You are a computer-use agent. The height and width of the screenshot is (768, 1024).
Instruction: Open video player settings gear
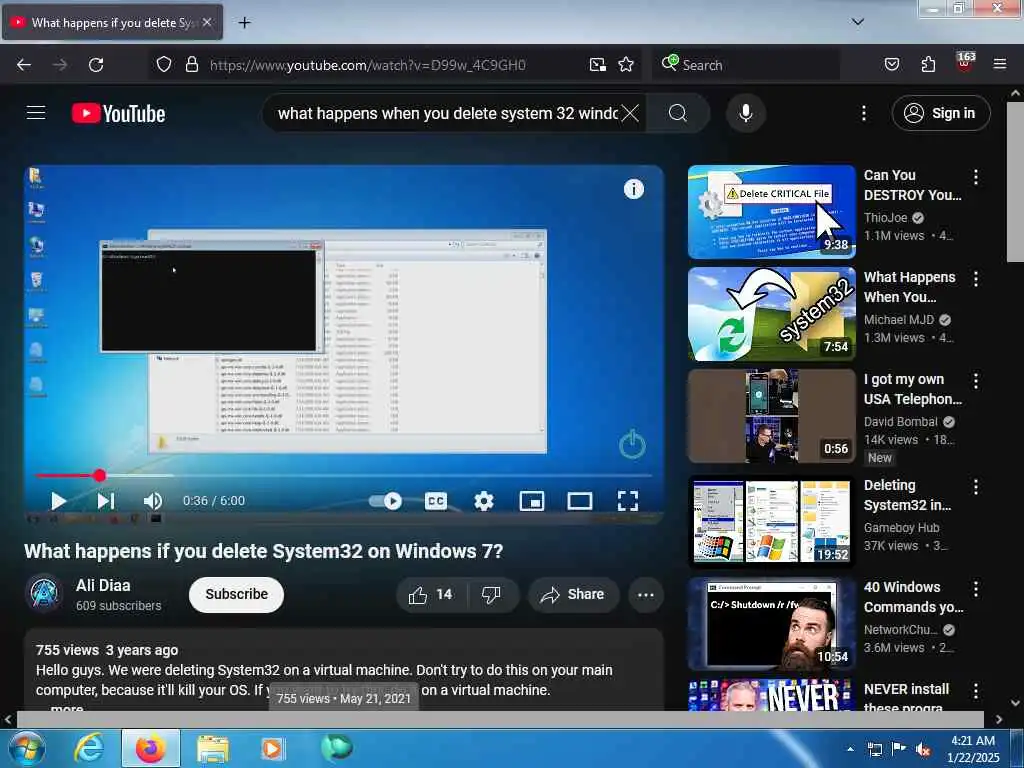click(x=483, y=501)
